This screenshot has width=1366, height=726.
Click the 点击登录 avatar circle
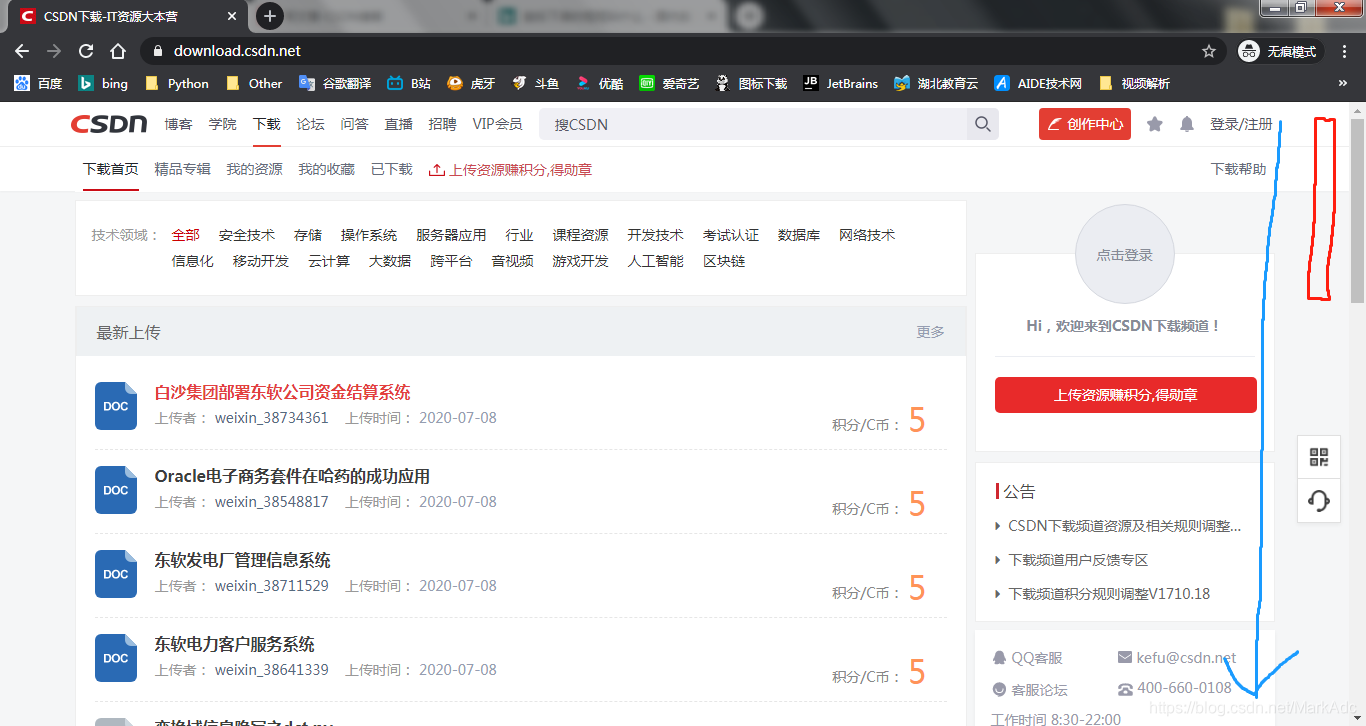click(1125, 255)
